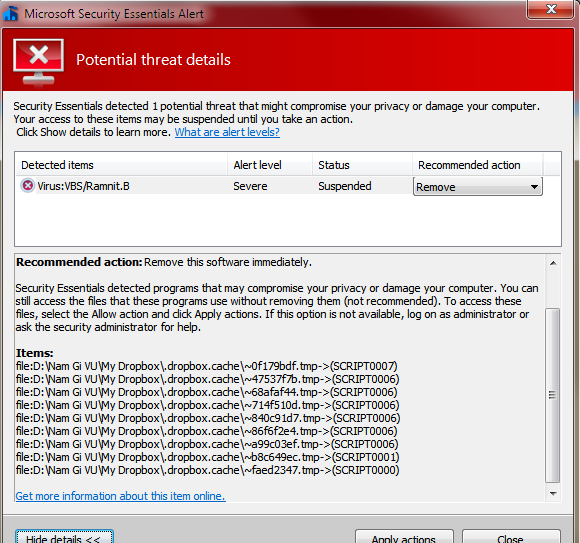580x543 pixels.
Task: Click the bold 'Items:' label
Action: pos(35,353)
